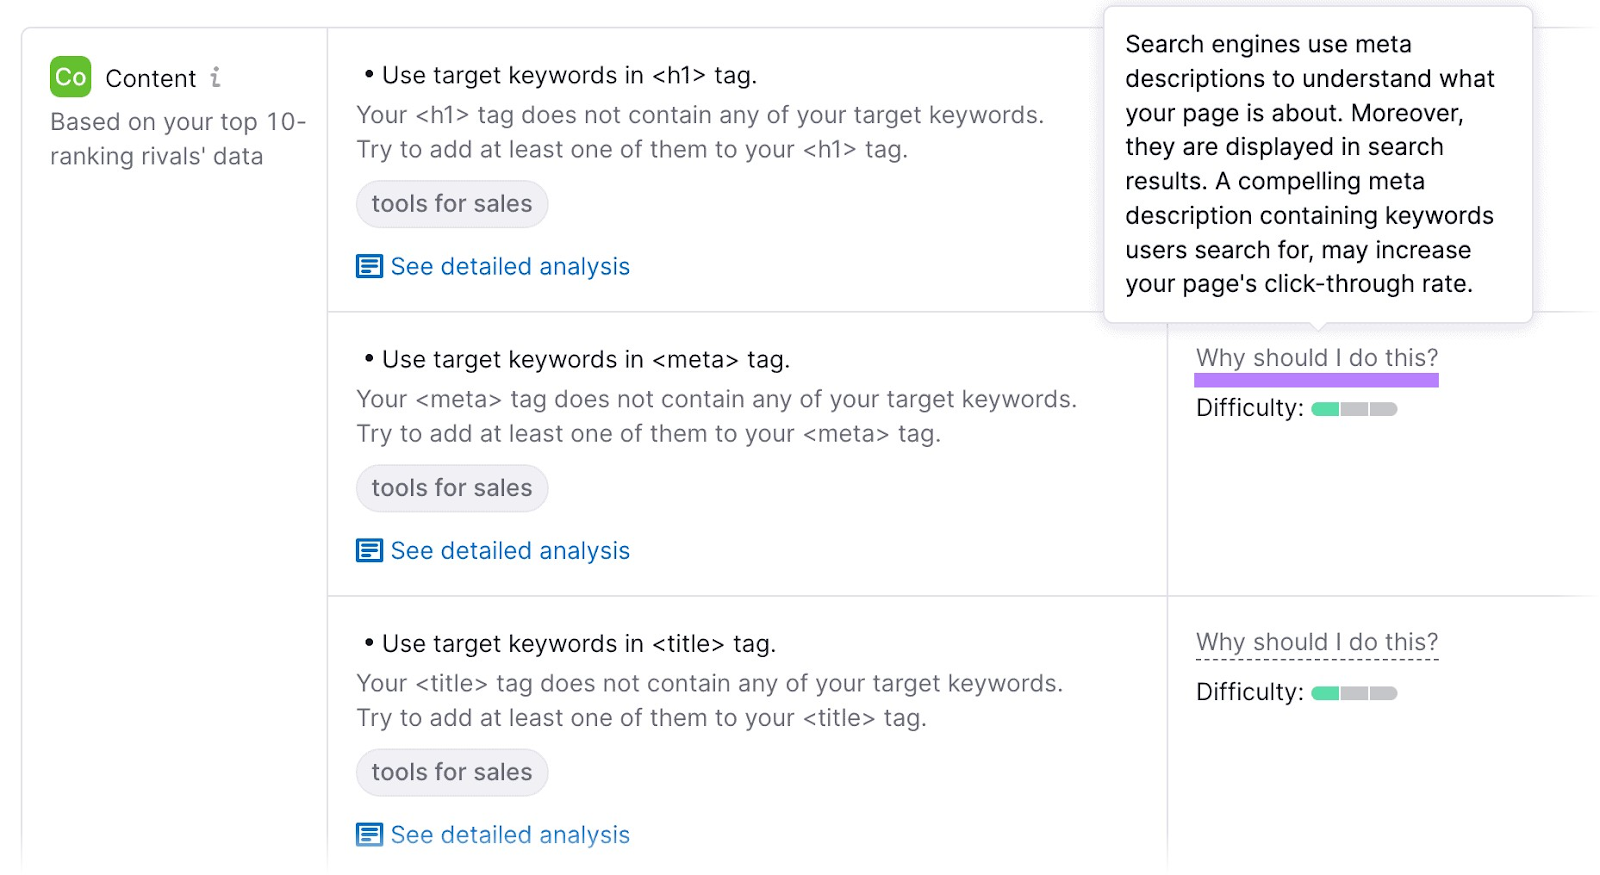Image resolution: width=1600 pixels, height=875 pixels.
Task: Click the purple highlight bar under "Why should I do this?"
Action: [x=1316, y=379]
